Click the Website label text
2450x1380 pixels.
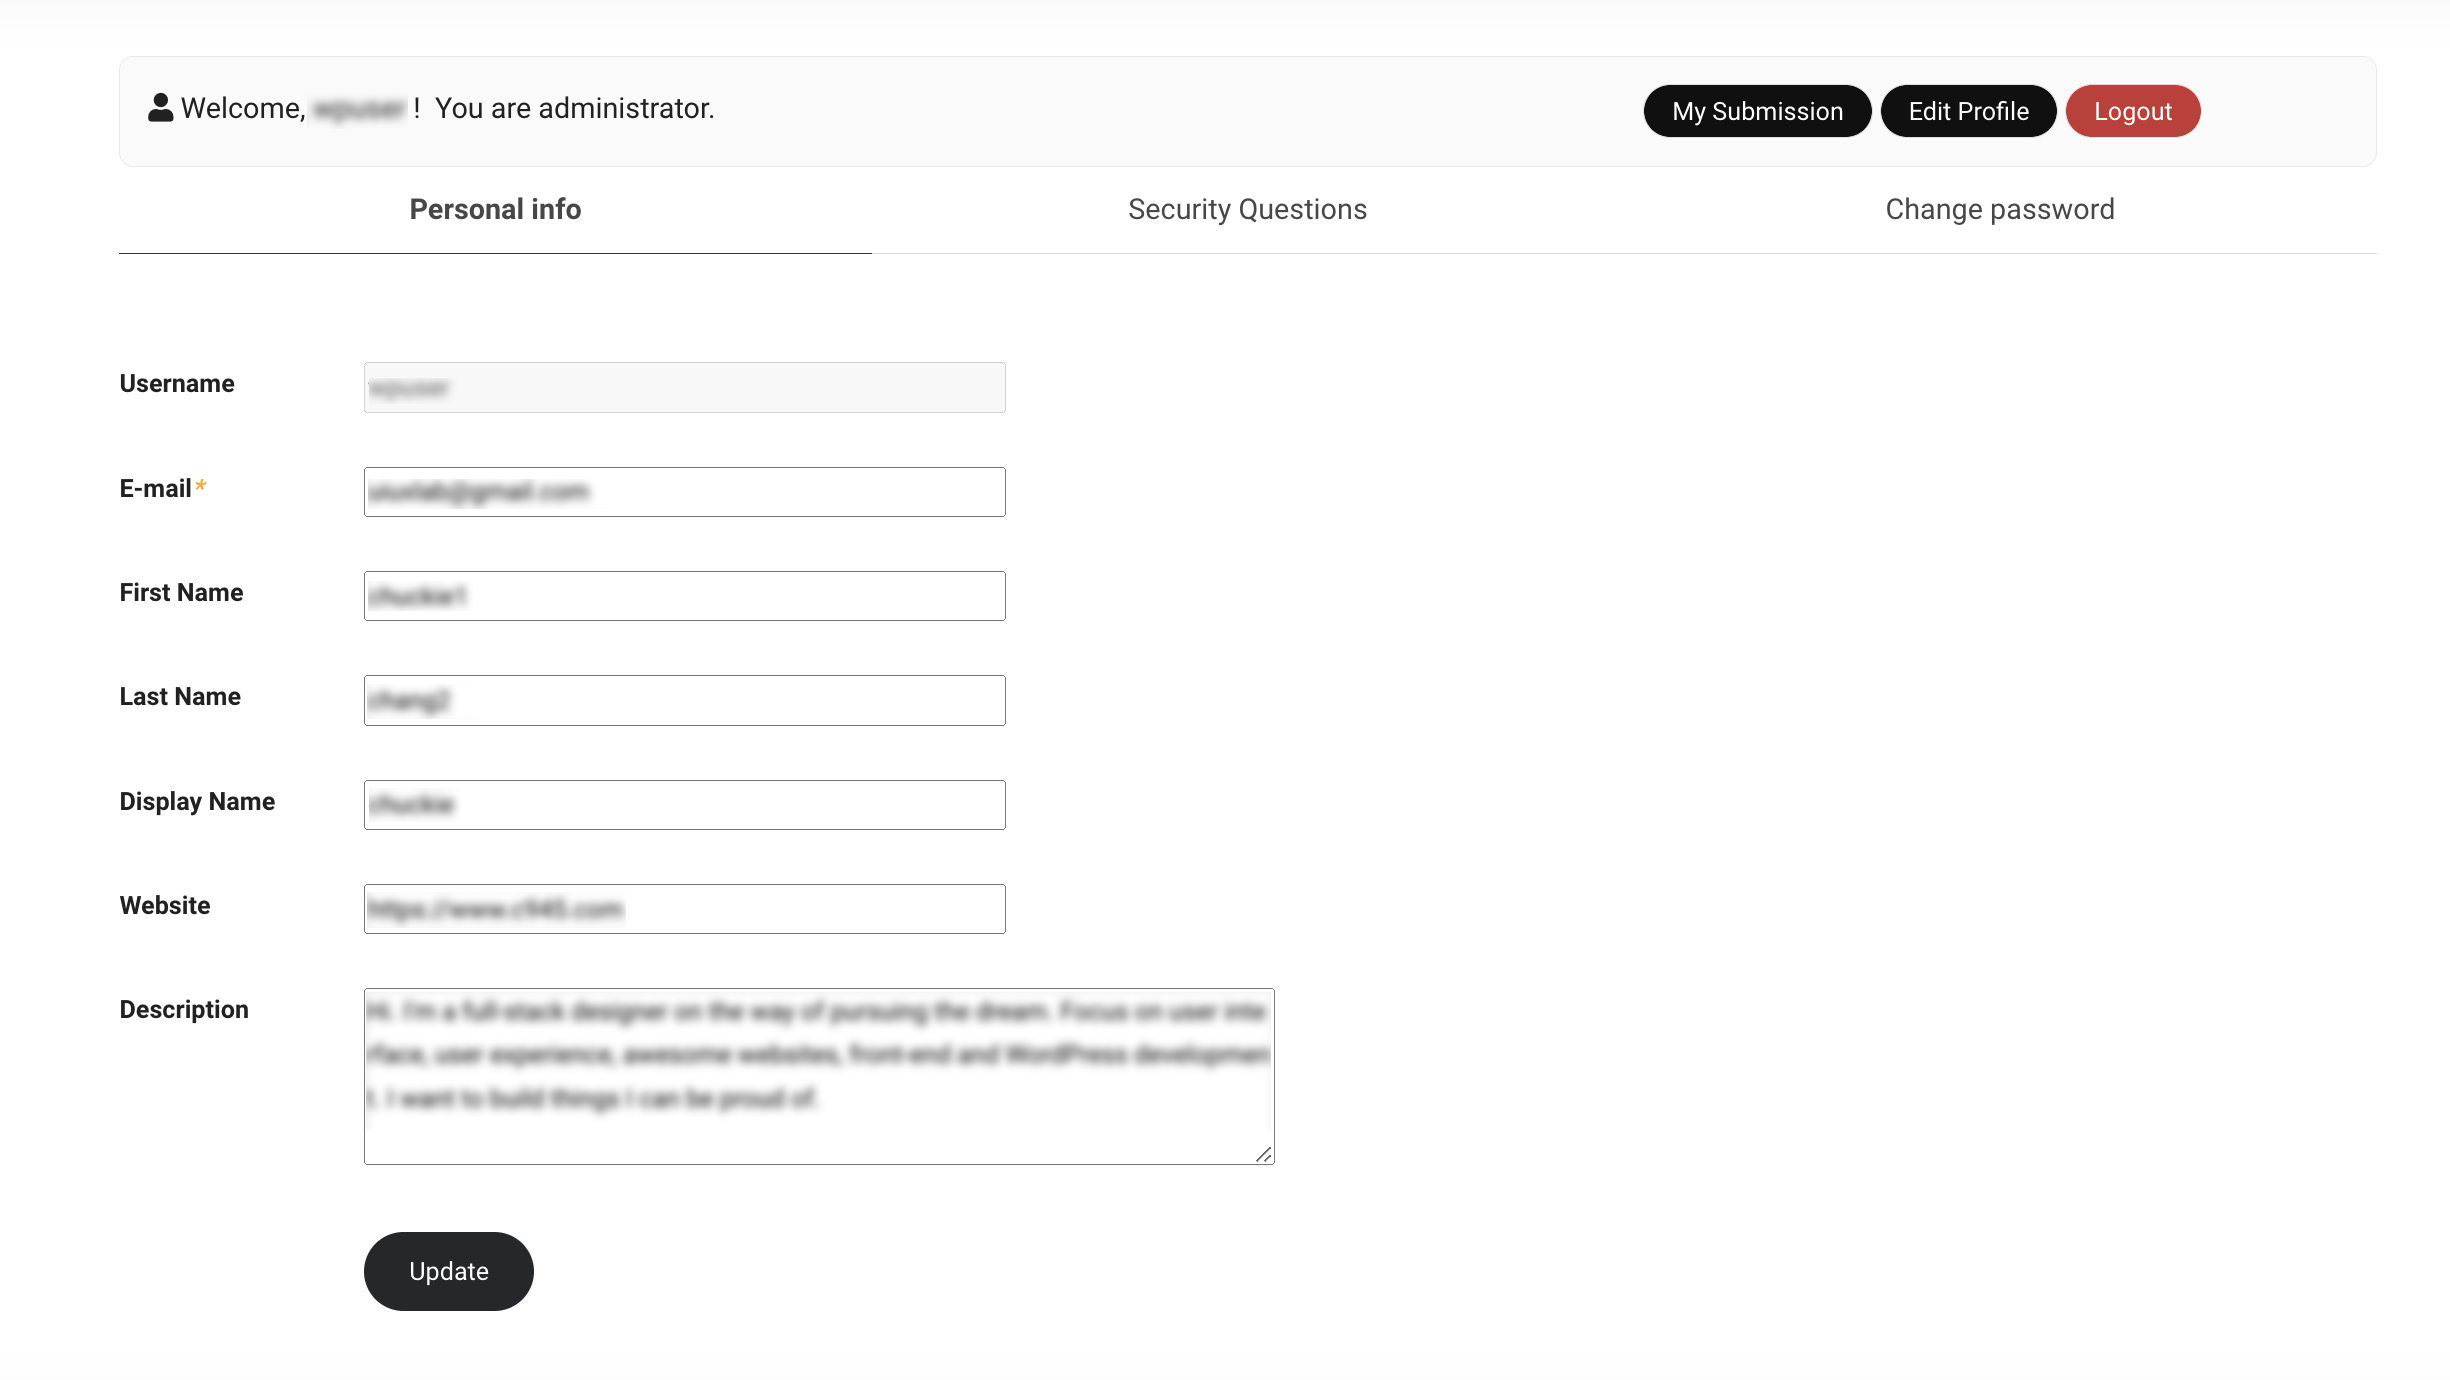[165, 906]
